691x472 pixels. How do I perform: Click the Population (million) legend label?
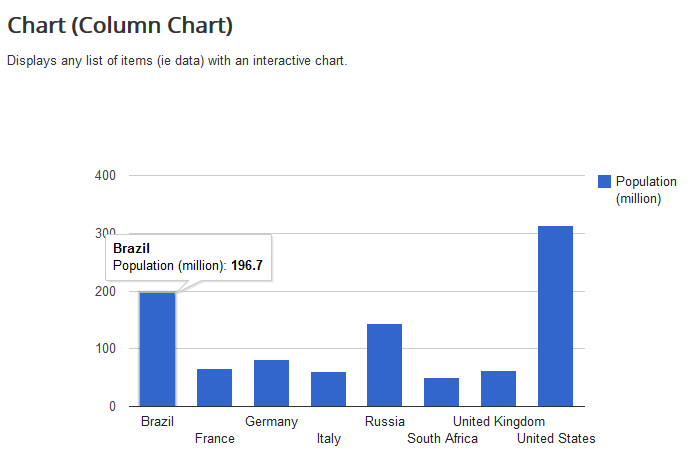point(646,190)
